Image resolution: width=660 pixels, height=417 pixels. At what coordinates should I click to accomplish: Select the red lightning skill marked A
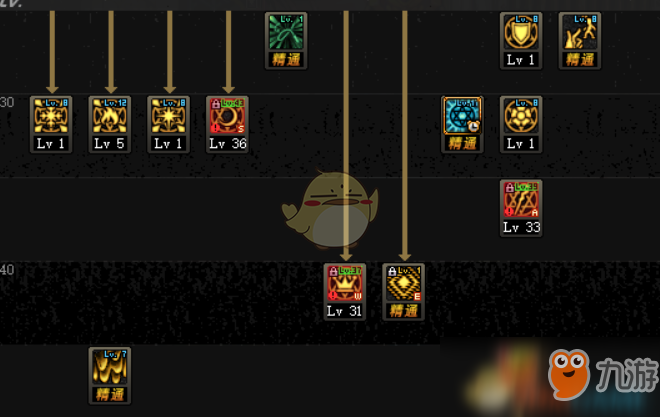pos(521,199)
